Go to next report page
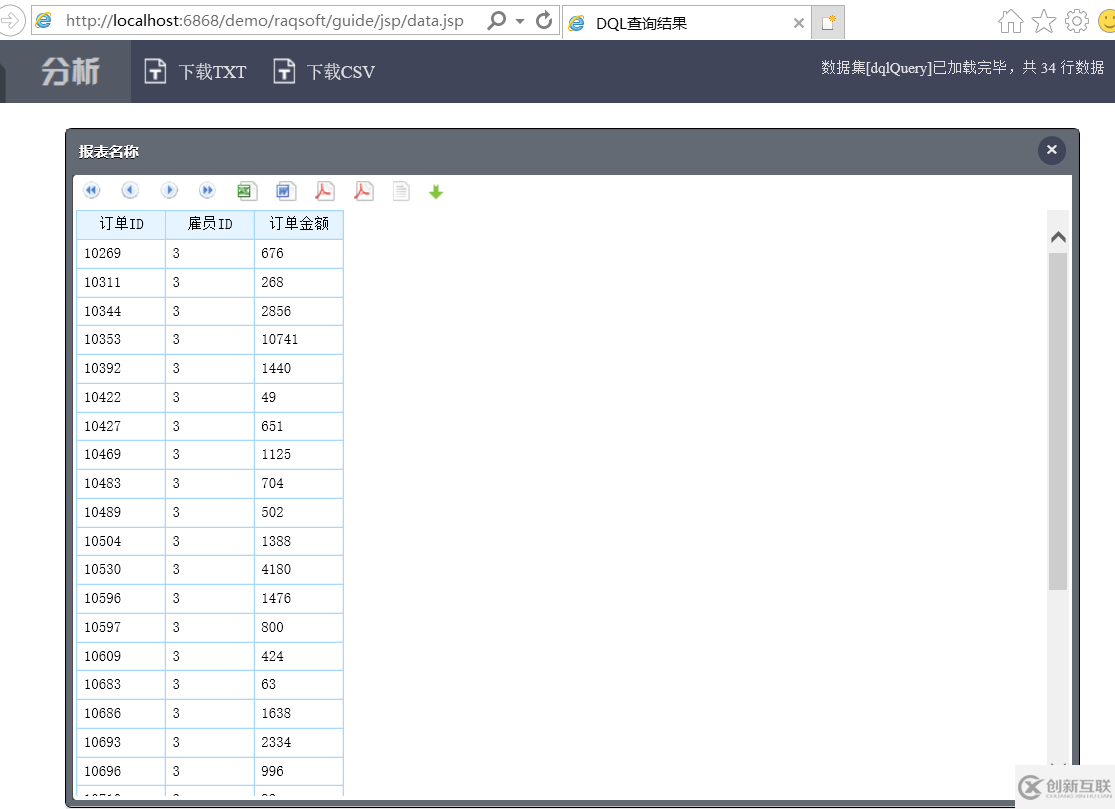This screenshot has height=809, width=1115. [x=169, y=191]
